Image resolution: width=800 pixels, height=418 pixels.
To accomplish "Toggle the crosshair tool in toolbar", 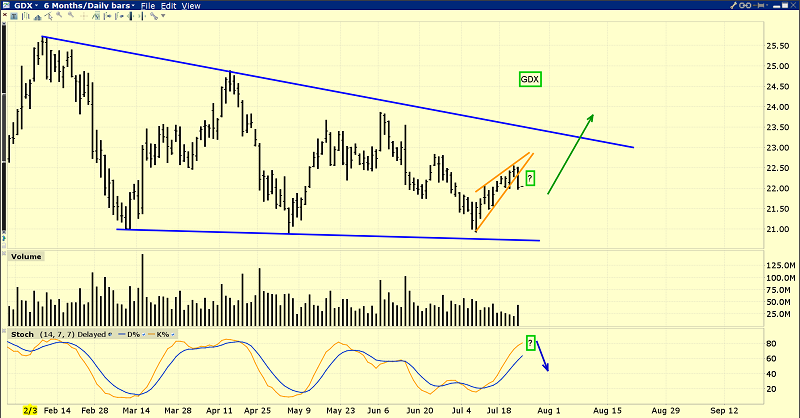I will [83, 16].
